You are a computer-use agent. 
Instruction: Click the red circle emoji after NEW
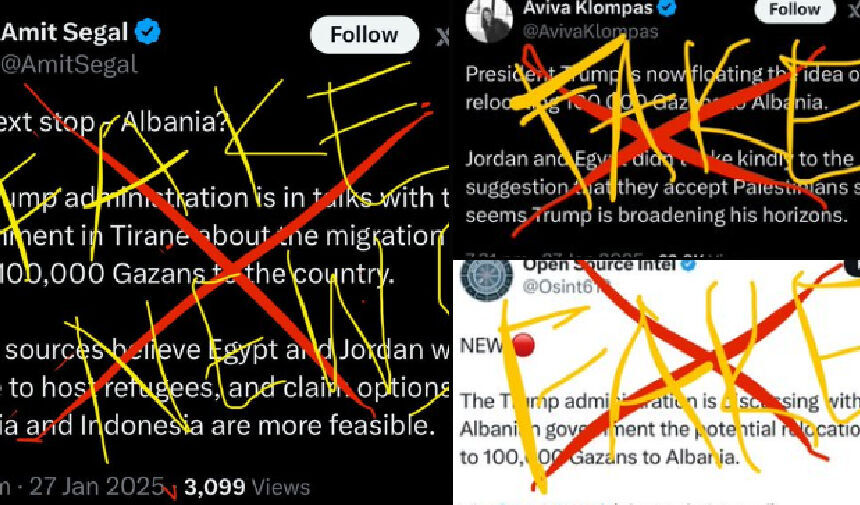click(523, 345)
